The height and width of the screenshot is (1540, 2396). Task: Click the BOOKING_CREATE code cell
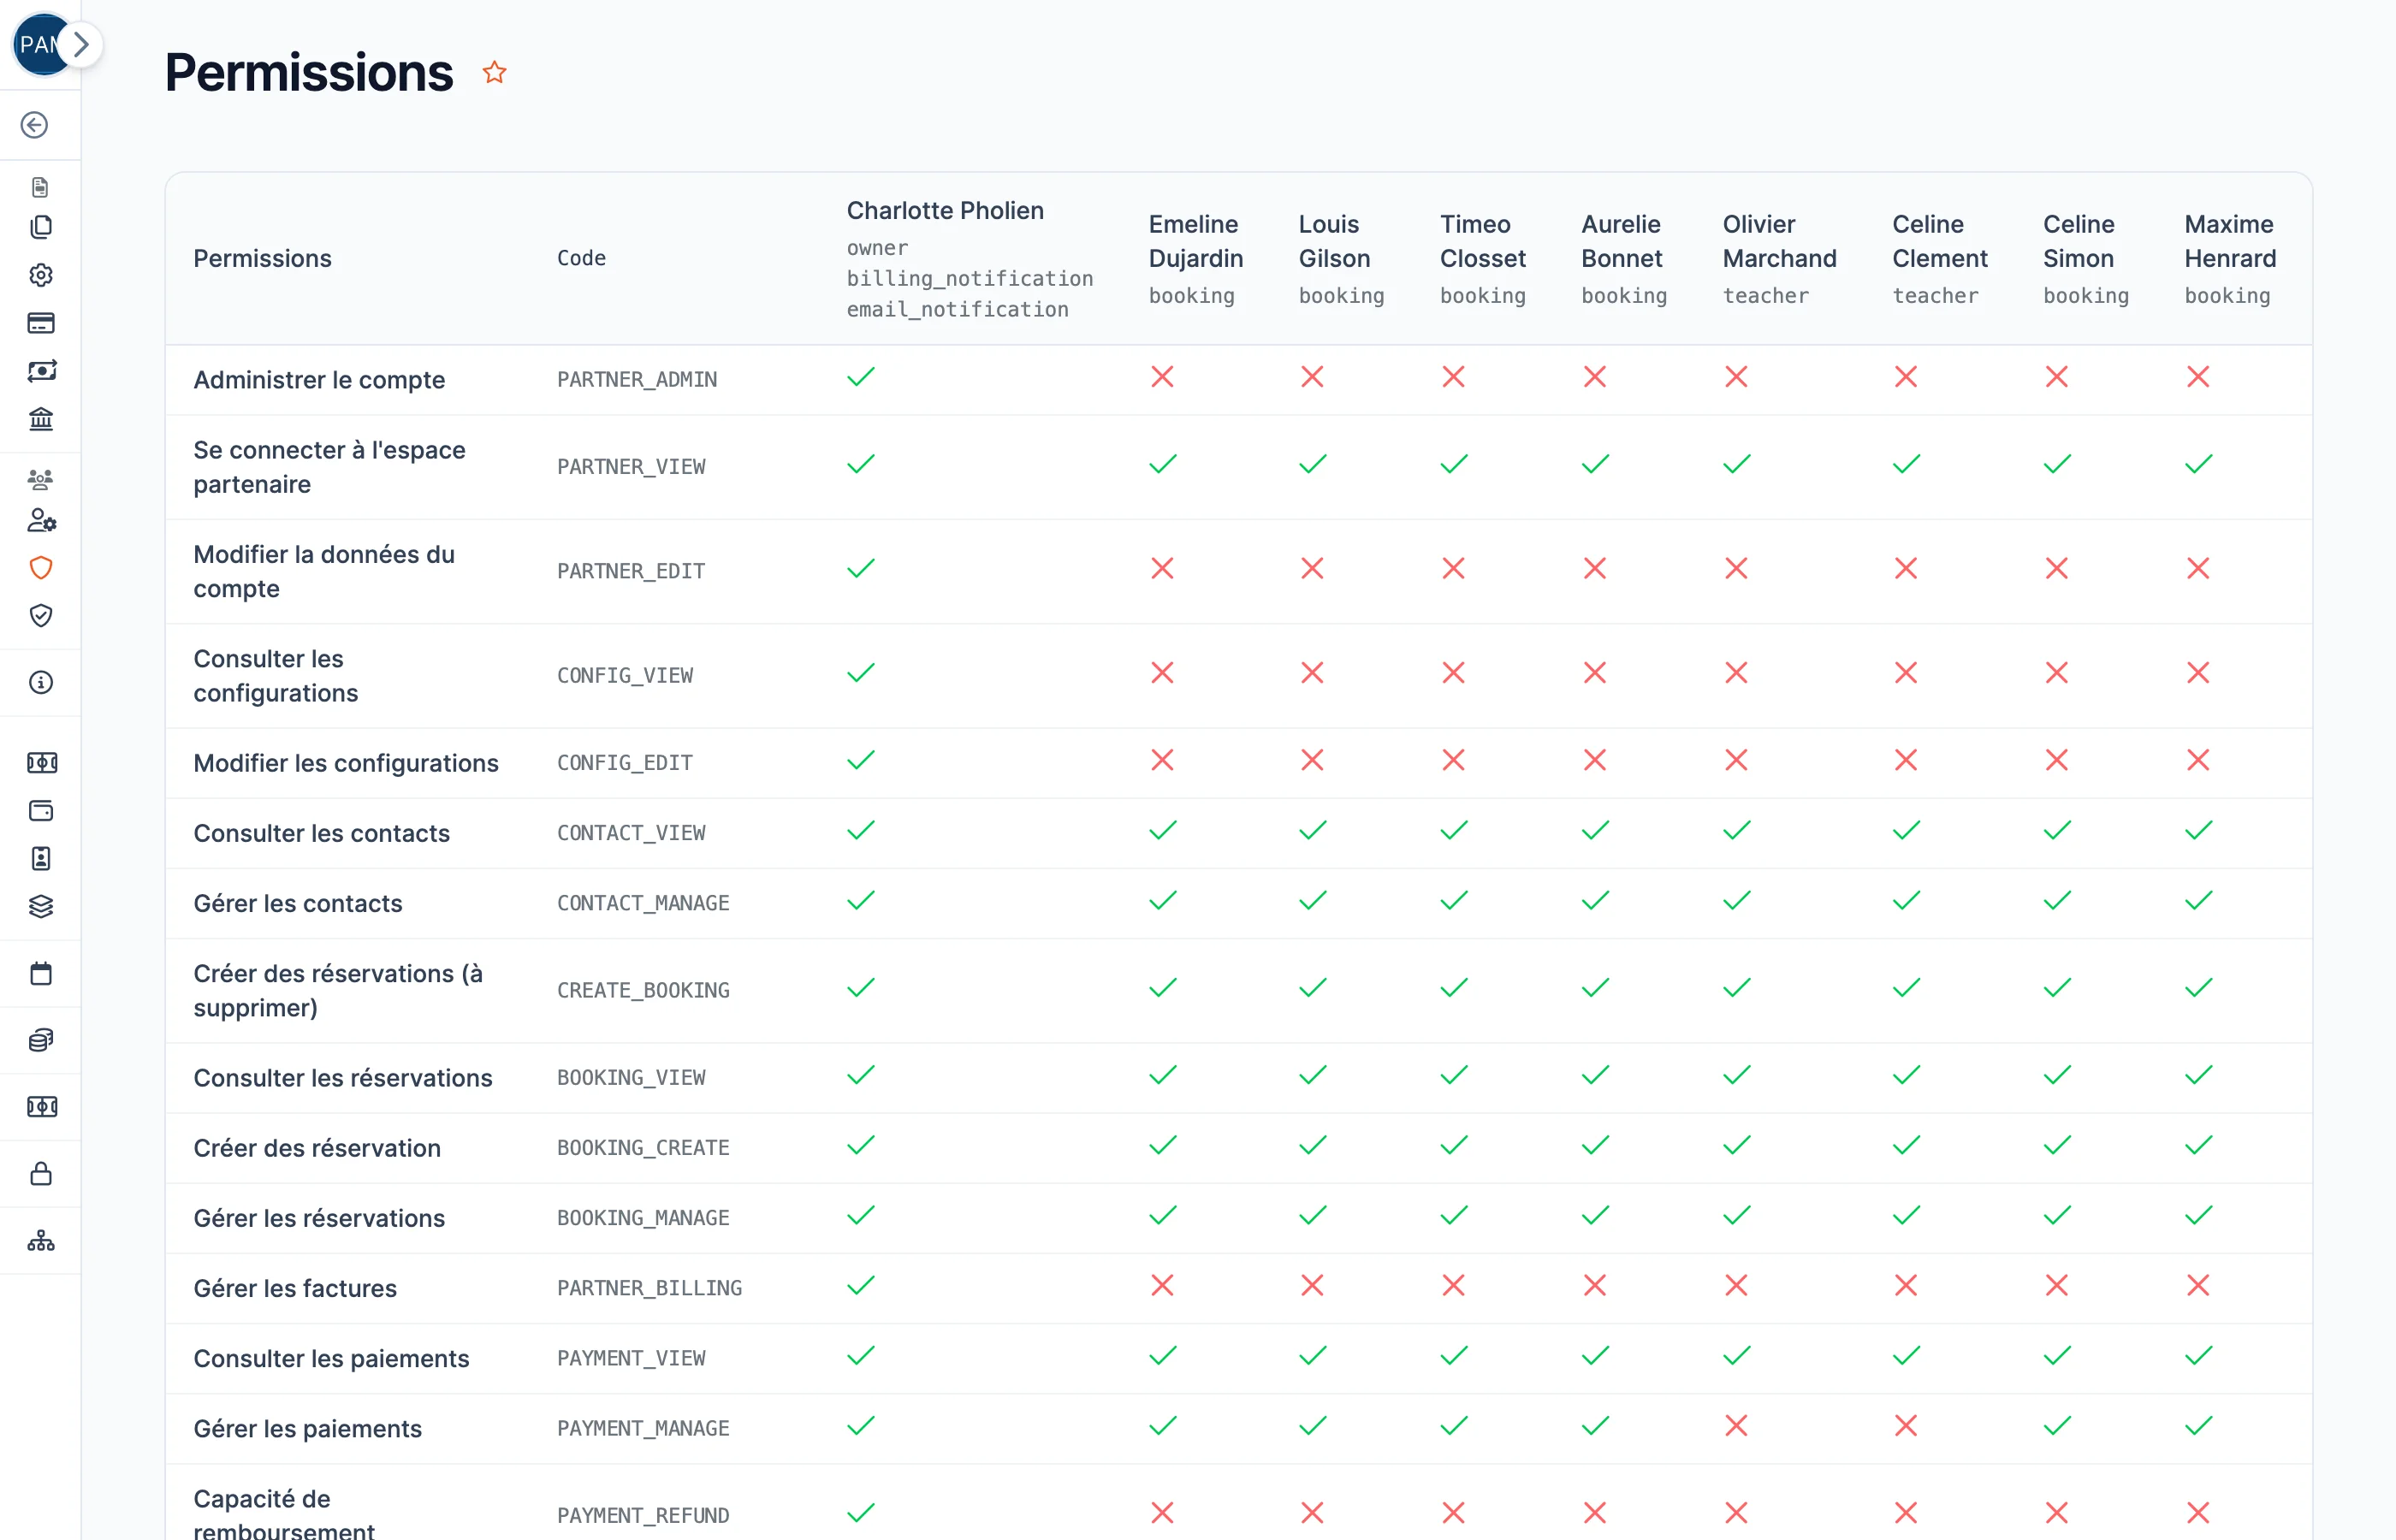tap(643, 1148)
